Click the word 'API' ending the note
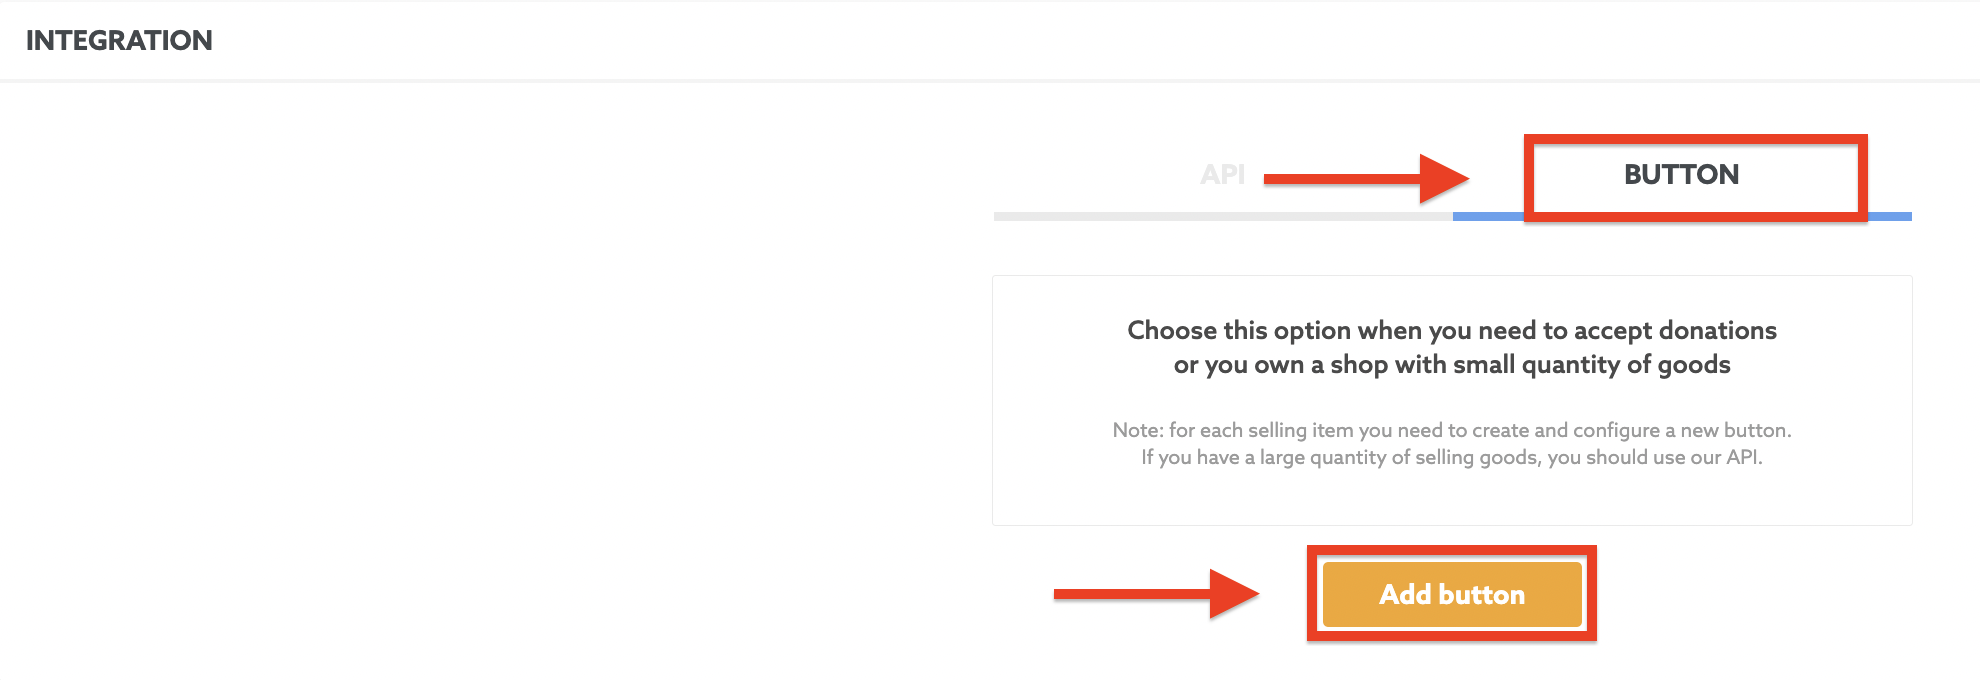1980x680 pixels. (1743, 457)
